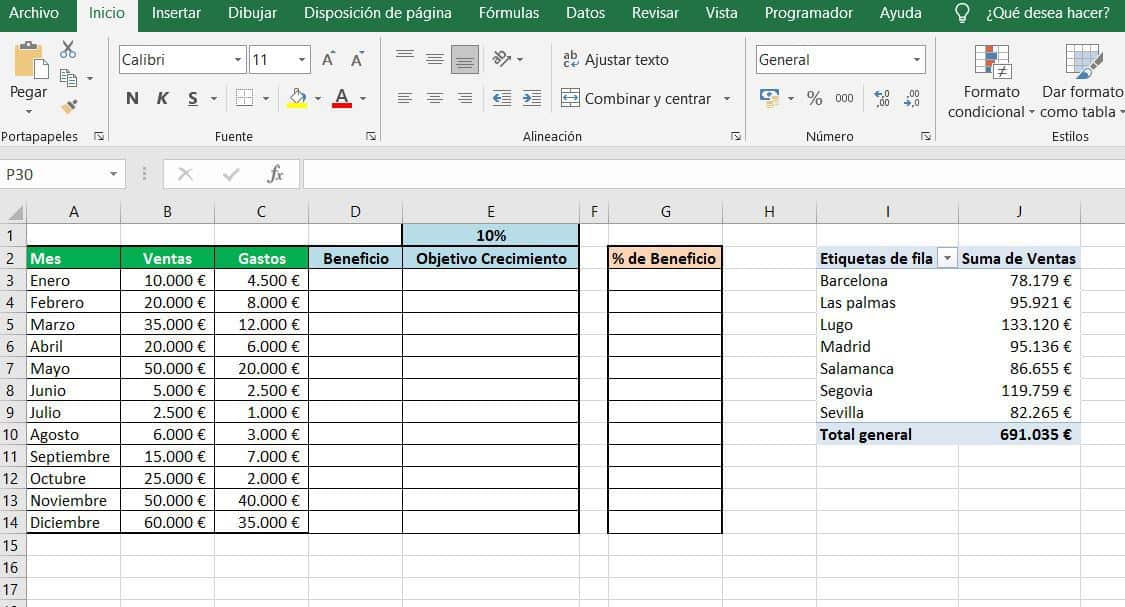
Task: Click the Copy icon in Portapapeles
Action: point(68,77)
